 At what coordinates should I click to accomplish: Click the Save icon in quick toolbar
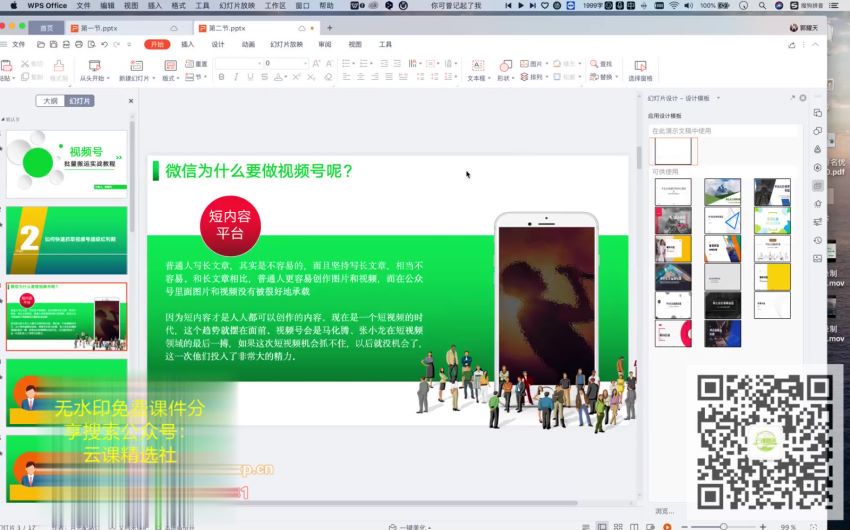pyautogui.click(x=53, y=44)
